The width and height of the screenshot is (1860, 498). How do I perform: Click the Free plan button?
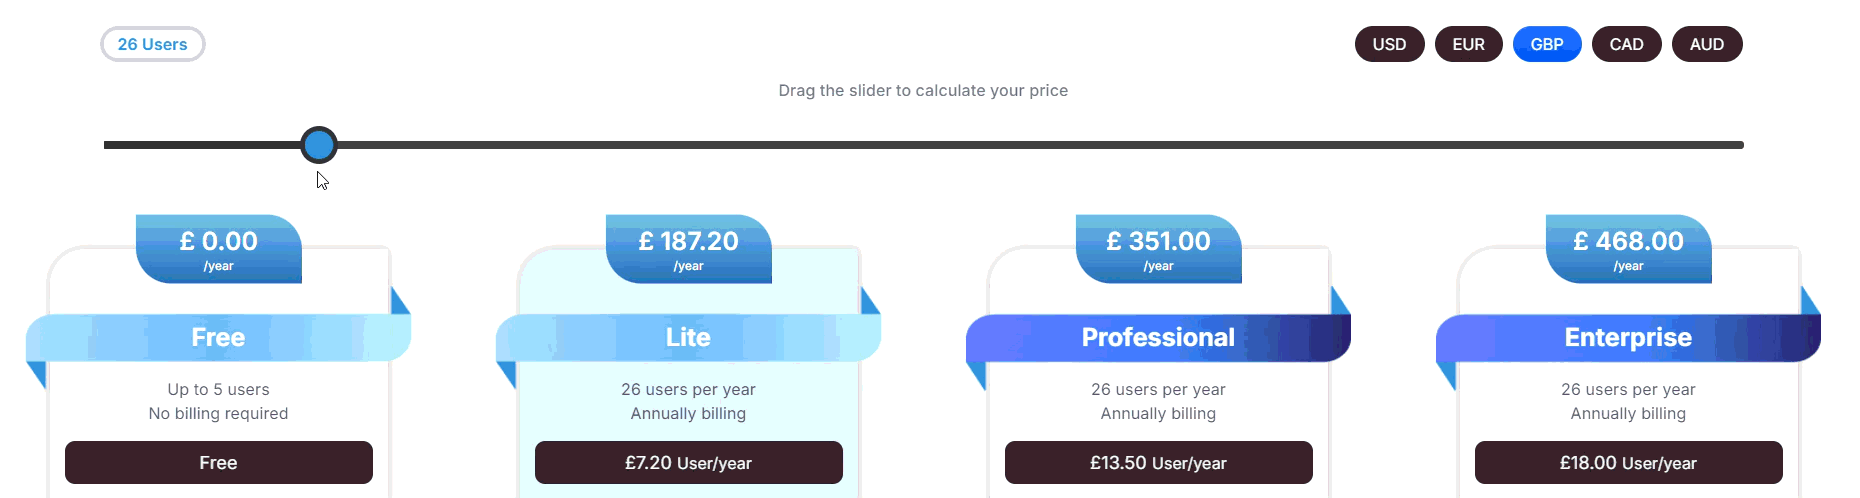click(x=218, y=462)
